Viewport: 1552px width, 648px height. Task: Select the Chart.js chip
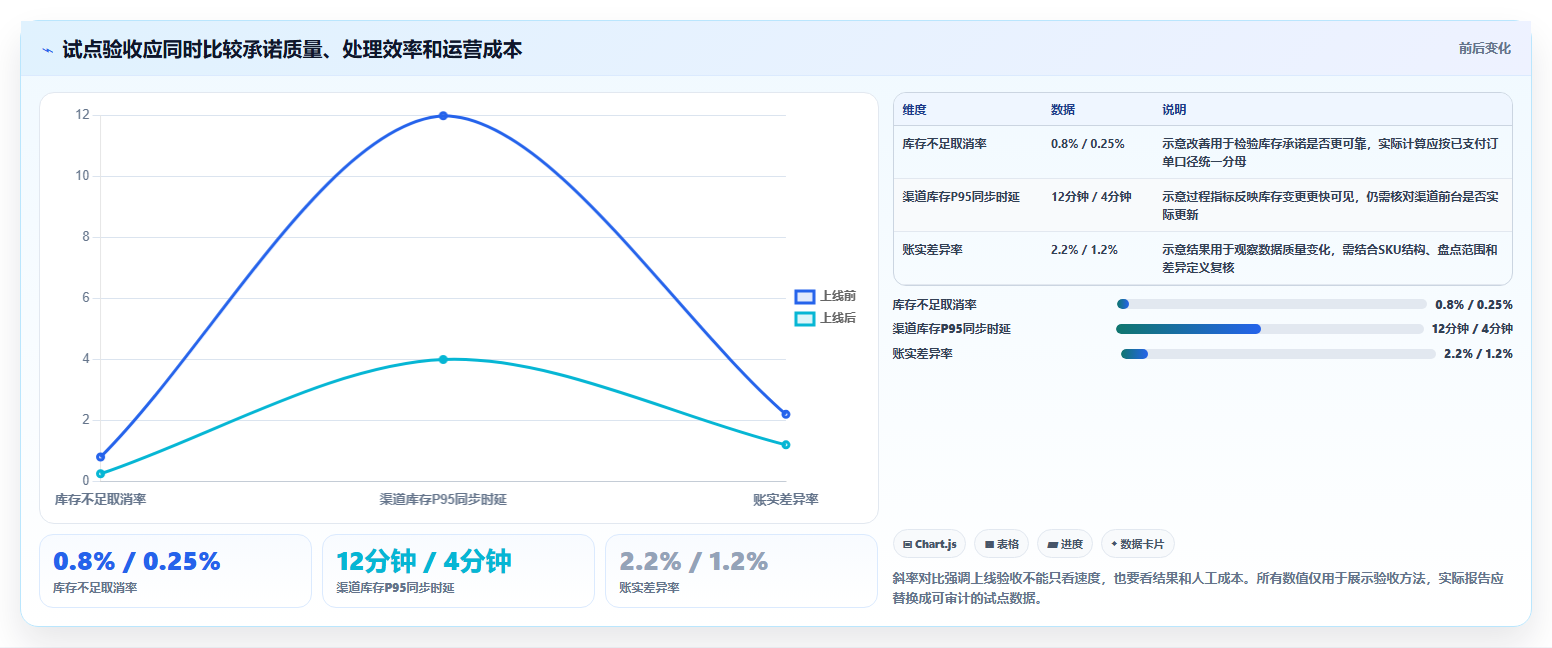click(x=930, y=544)
